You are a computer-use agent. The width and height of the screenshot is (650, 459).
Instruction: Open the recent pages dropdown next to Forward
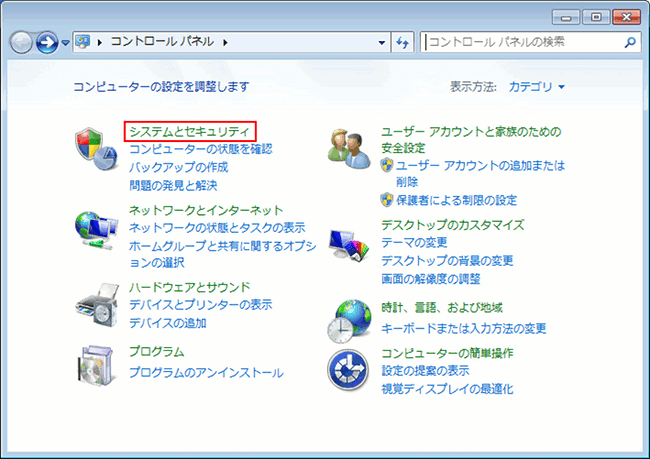(x=66, y=43)
